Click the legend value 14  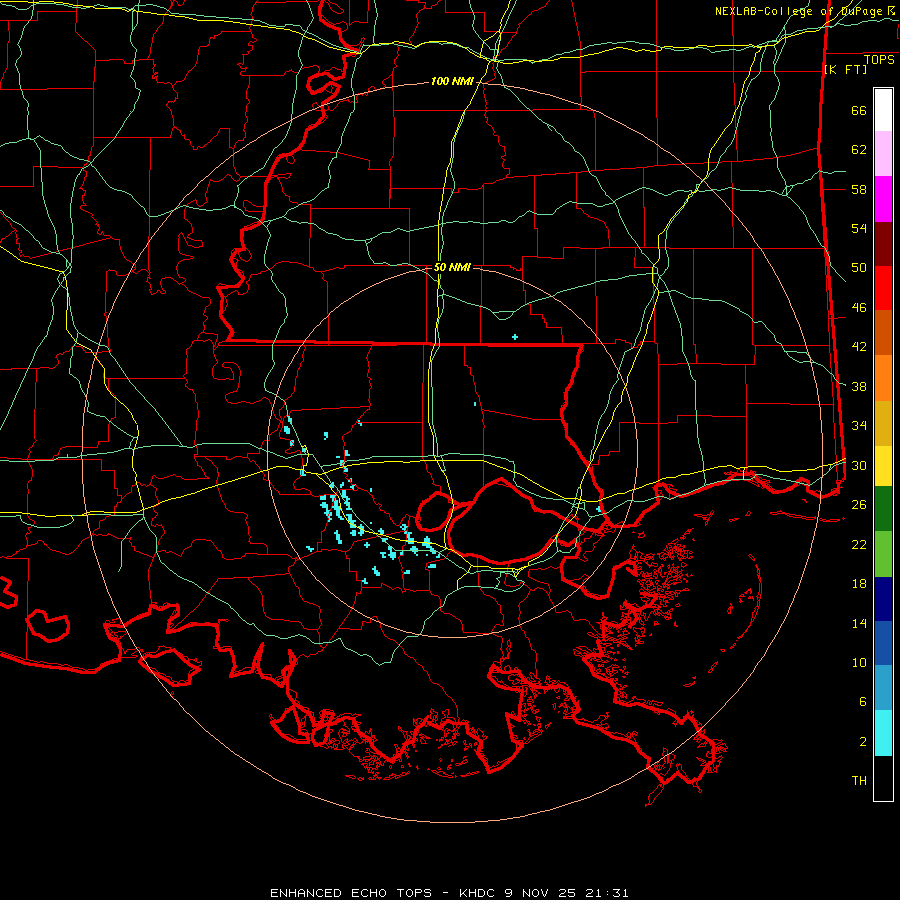pyautogui.click(x=859, y=623)
